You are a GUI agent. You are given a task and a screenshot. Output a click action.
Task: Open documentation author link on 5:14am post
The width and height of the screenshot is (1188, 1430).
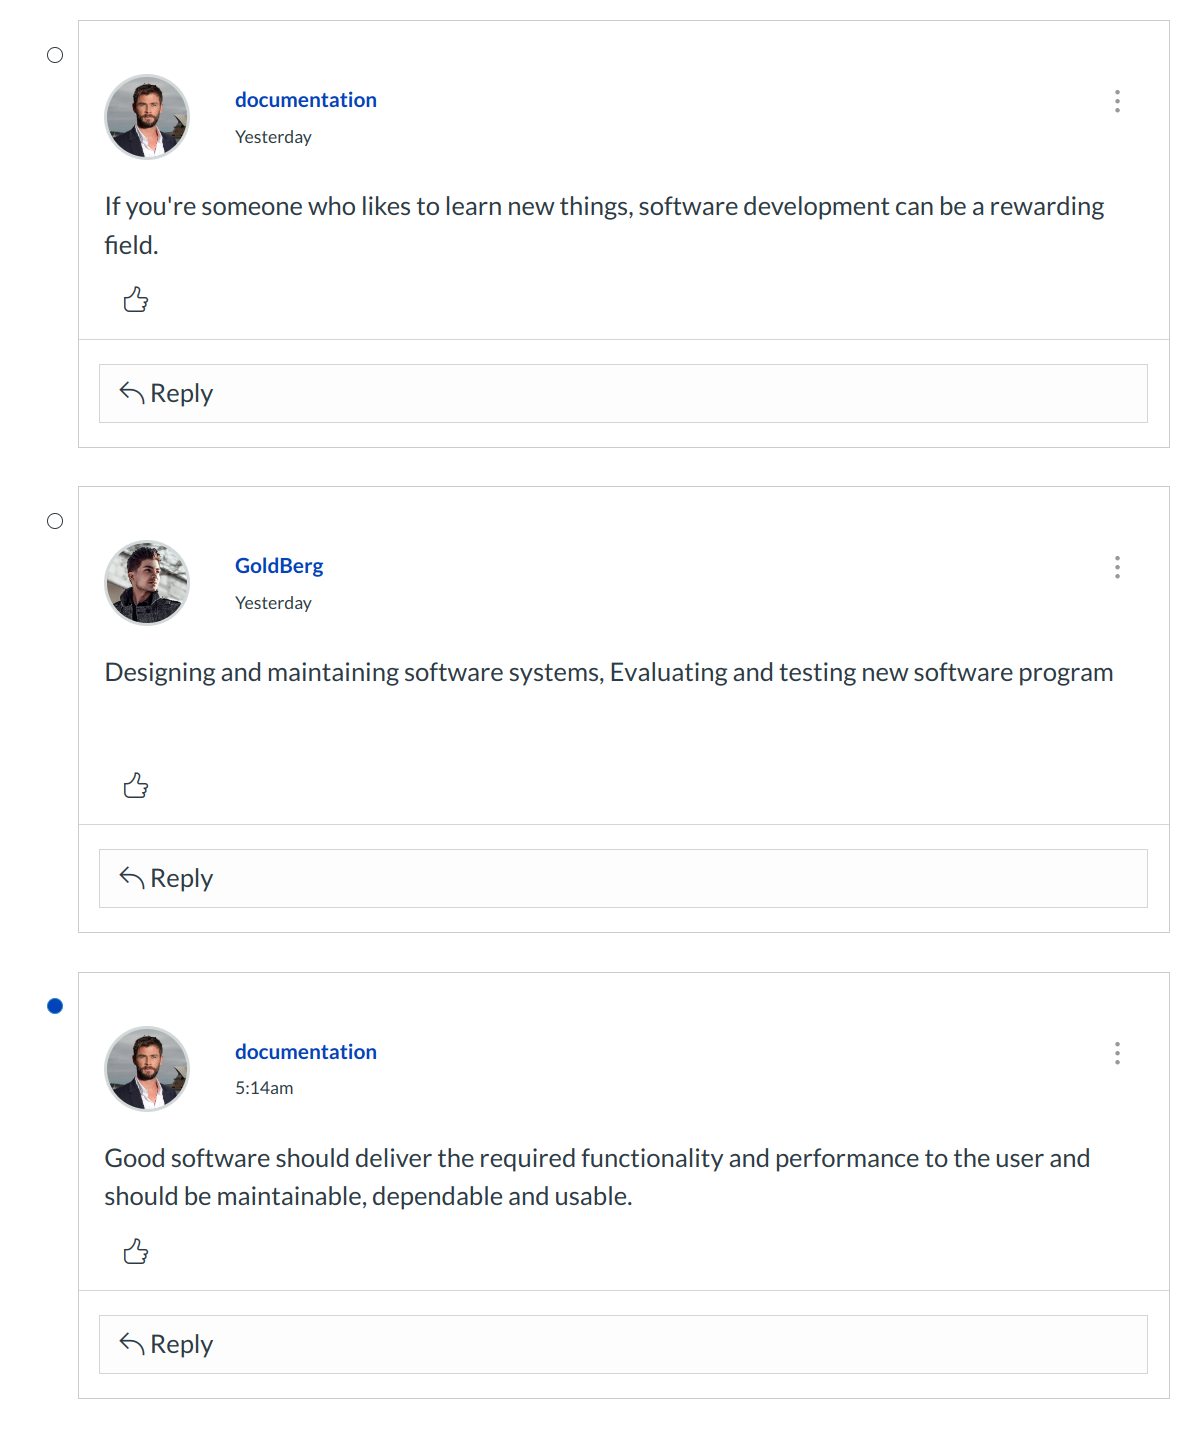point(305,1052)
